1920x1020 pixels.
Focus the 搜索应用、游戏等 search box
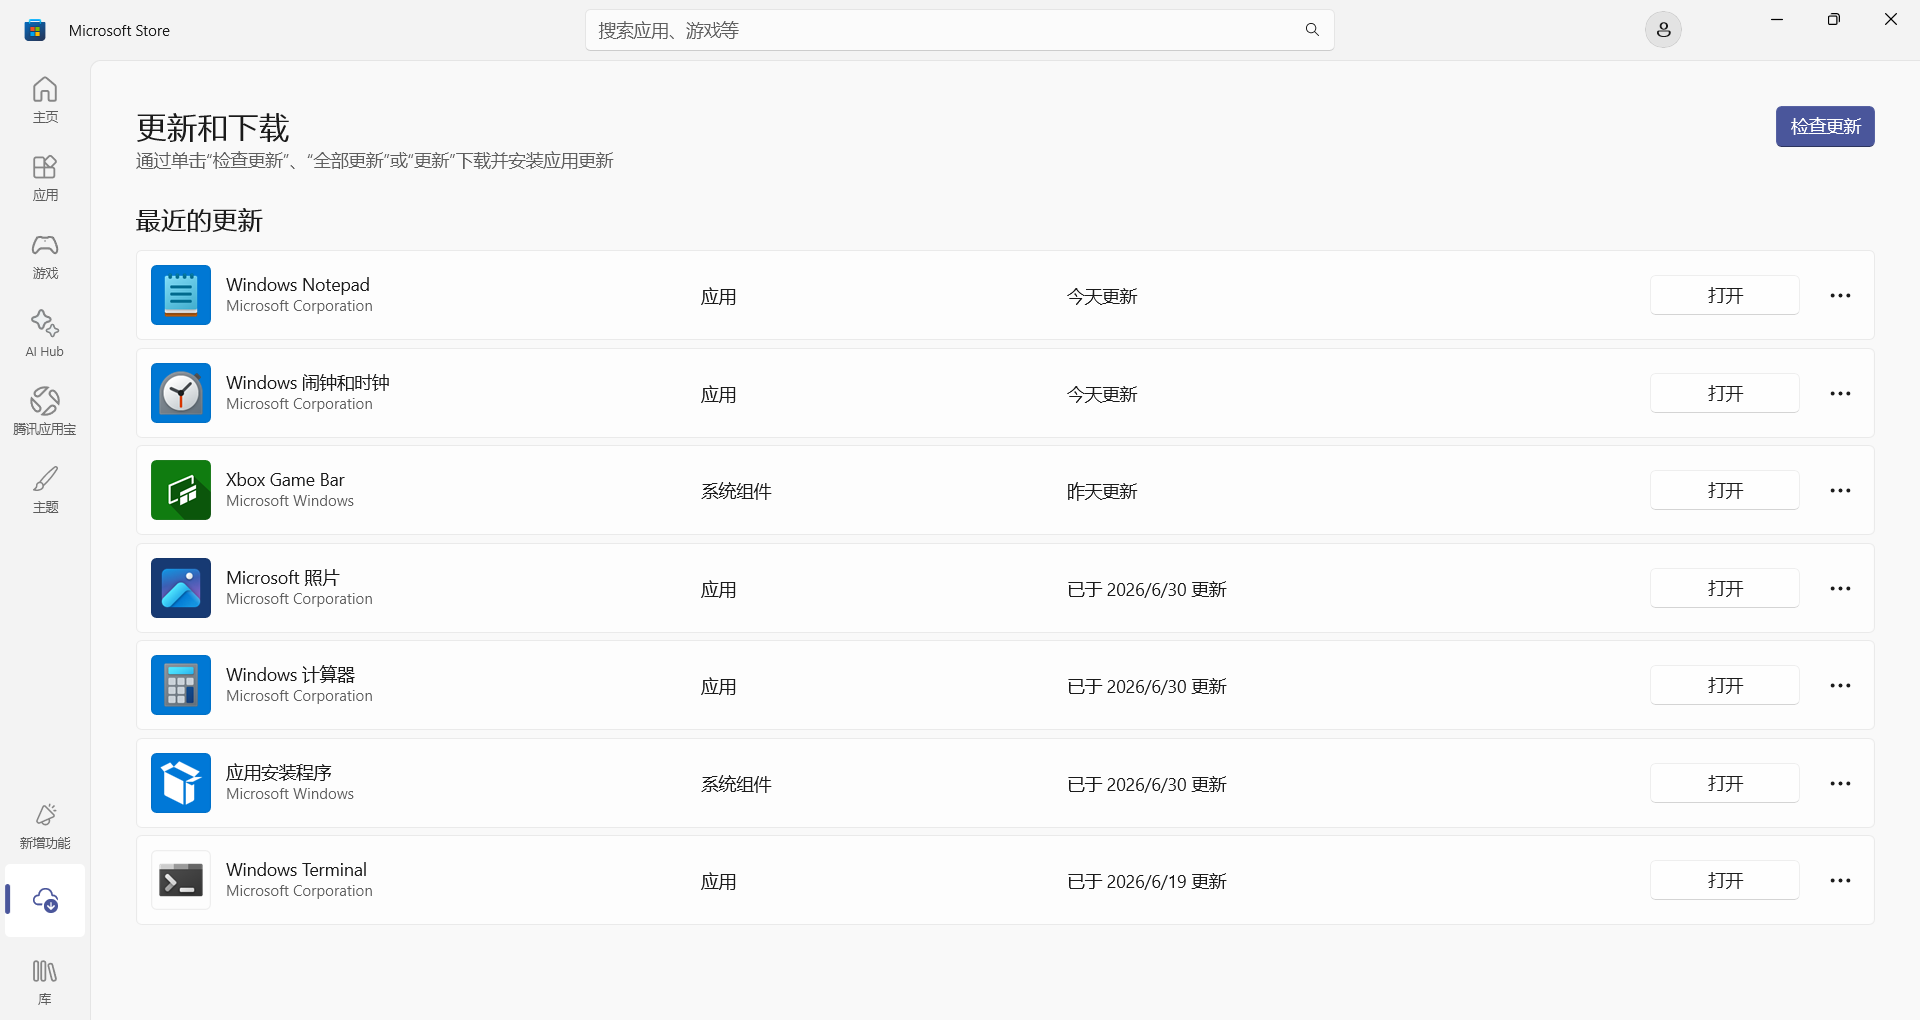(x=959, y=30)
